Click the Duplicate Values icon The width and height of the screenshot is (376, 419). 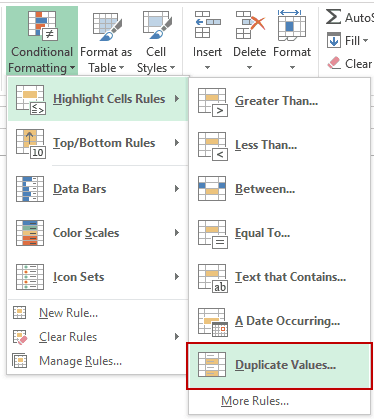212,365
